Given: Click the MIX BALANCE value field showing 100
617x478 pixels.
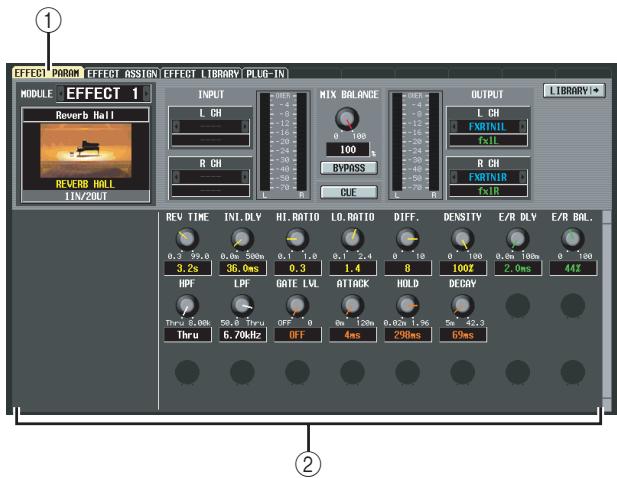Looking at the screenshot, I should click(x=348, y=149).
